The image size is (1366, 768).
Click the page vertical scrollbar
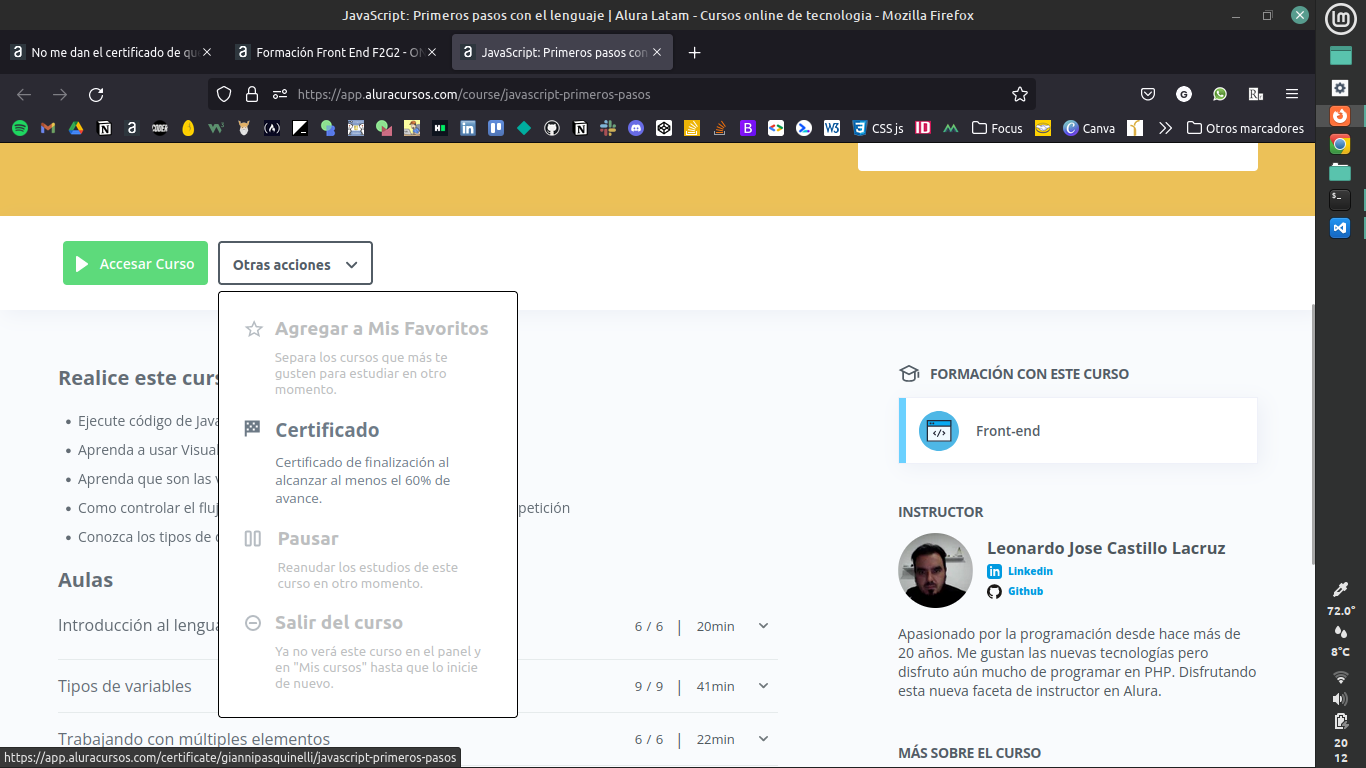click(1311, 433)
